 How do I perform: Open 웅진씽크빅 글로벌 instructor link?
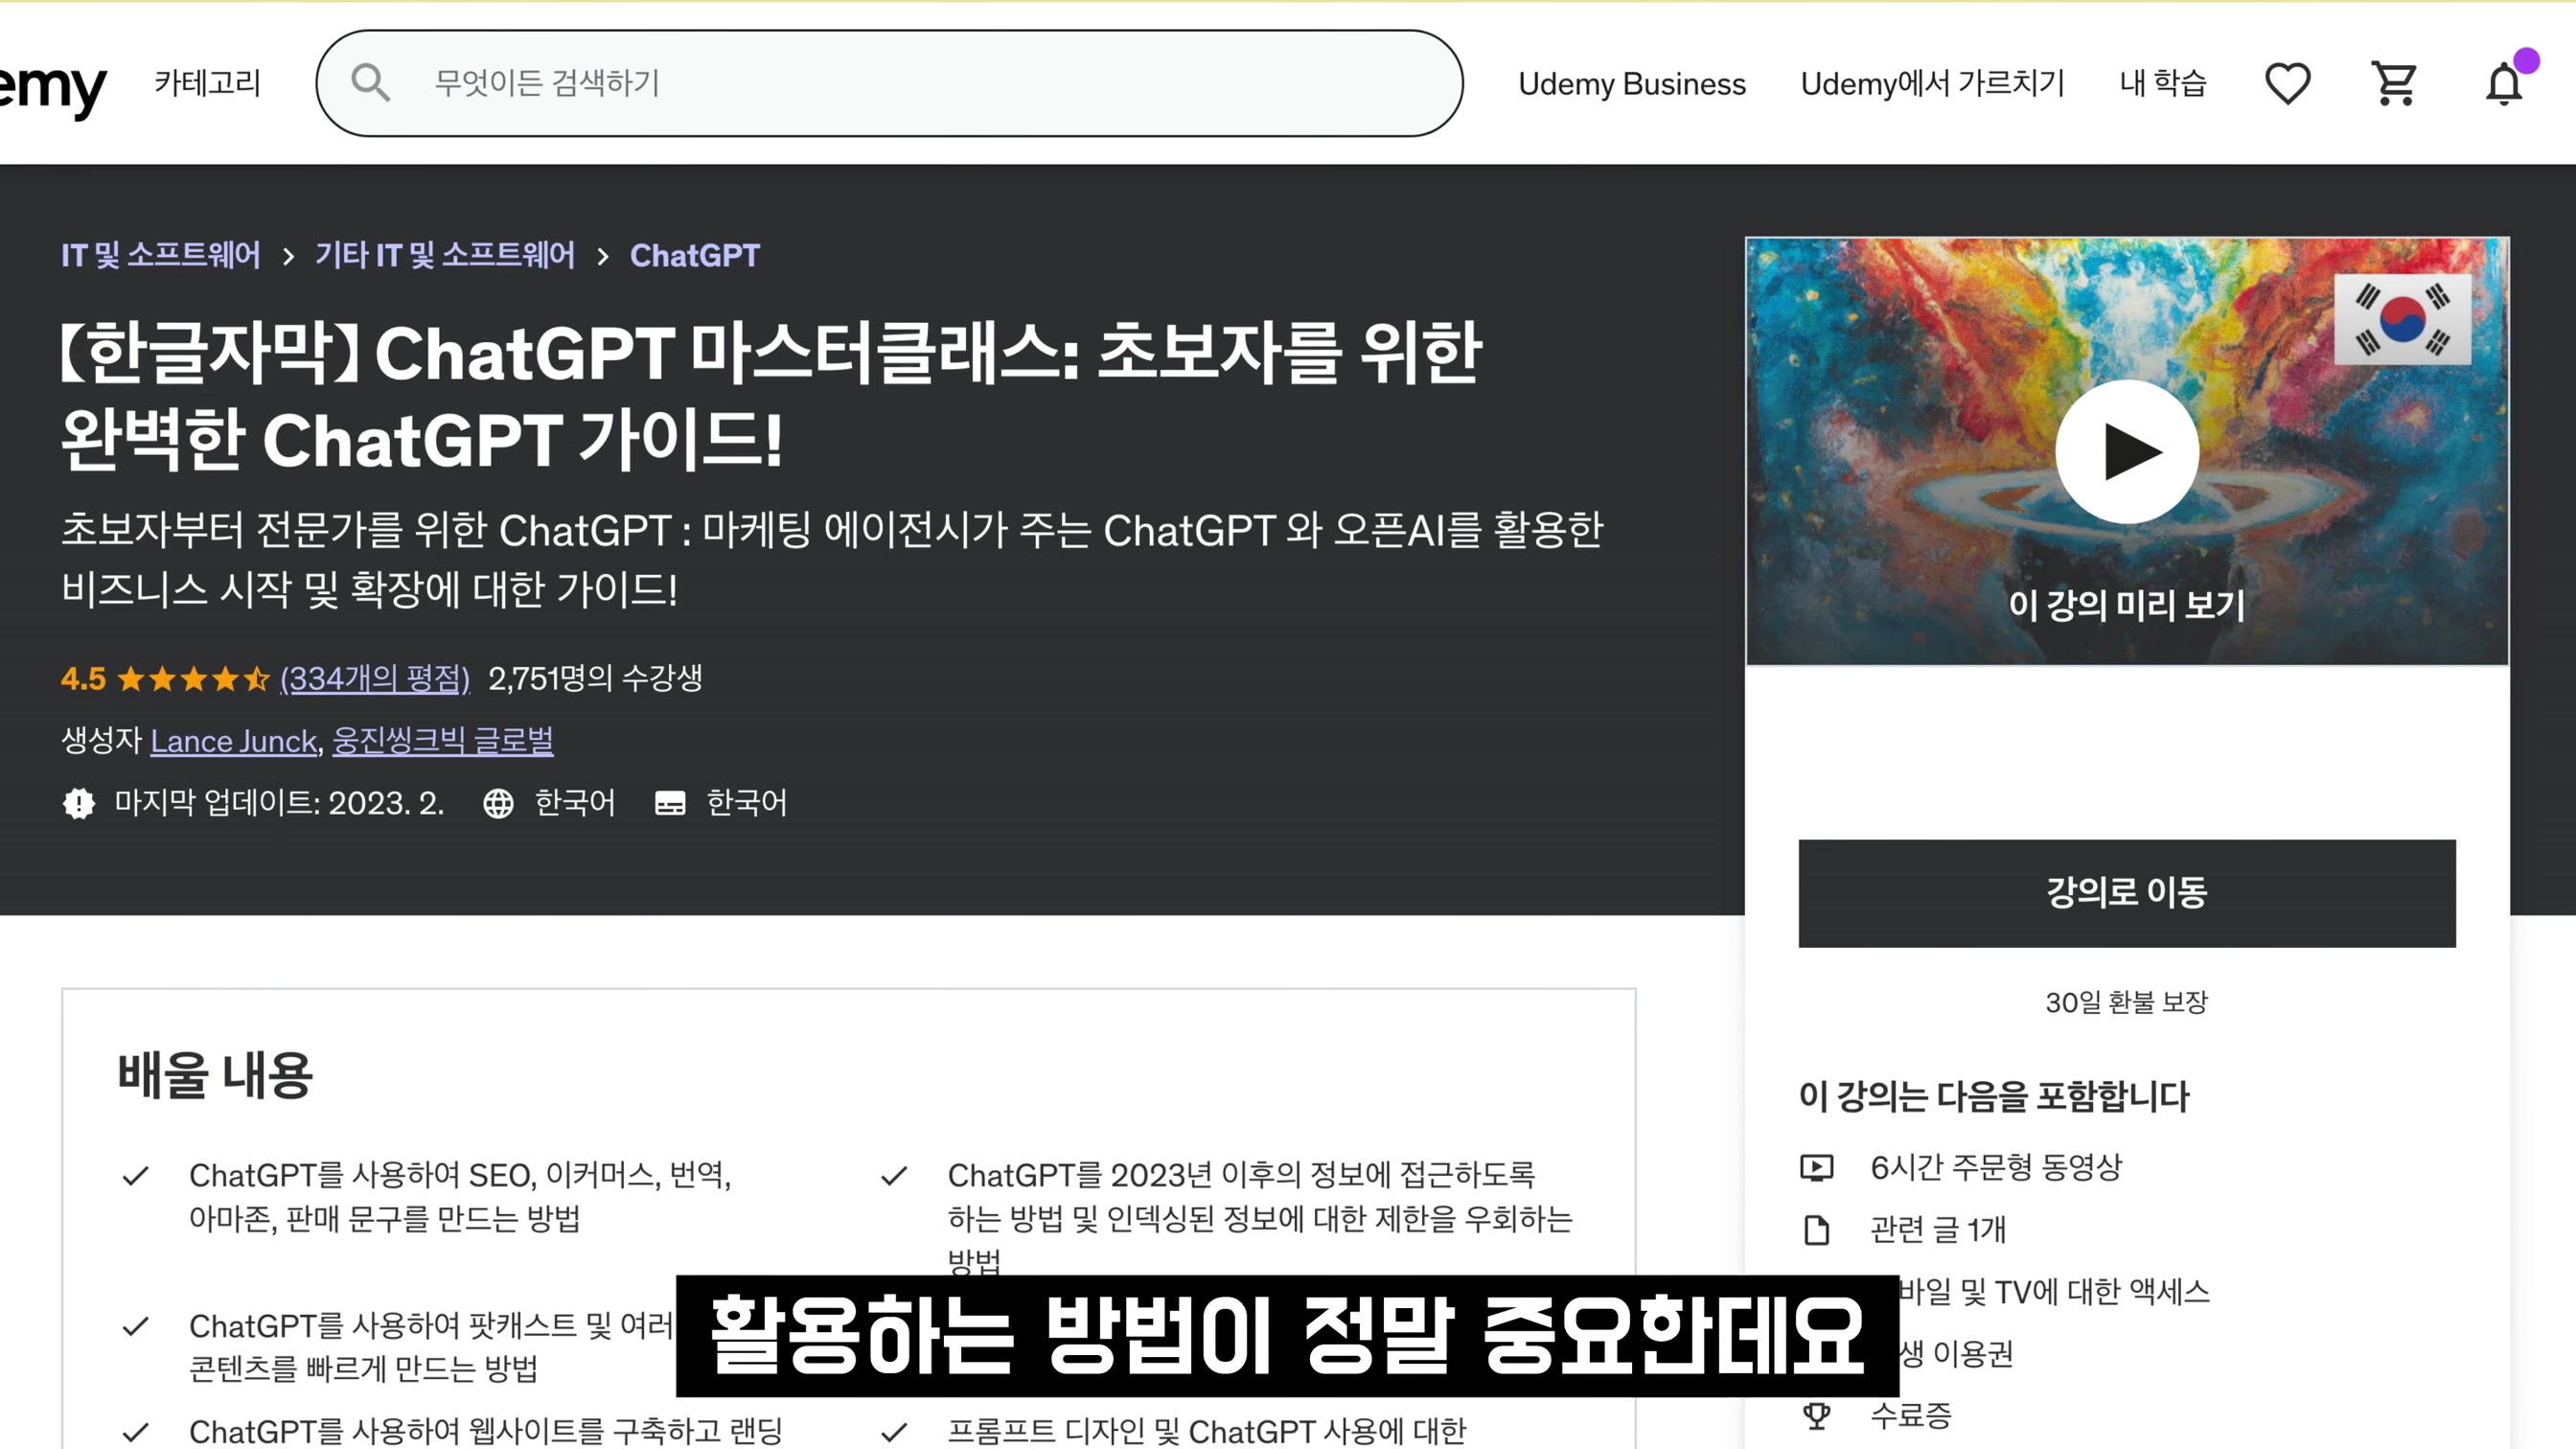(x=443, y=740)
